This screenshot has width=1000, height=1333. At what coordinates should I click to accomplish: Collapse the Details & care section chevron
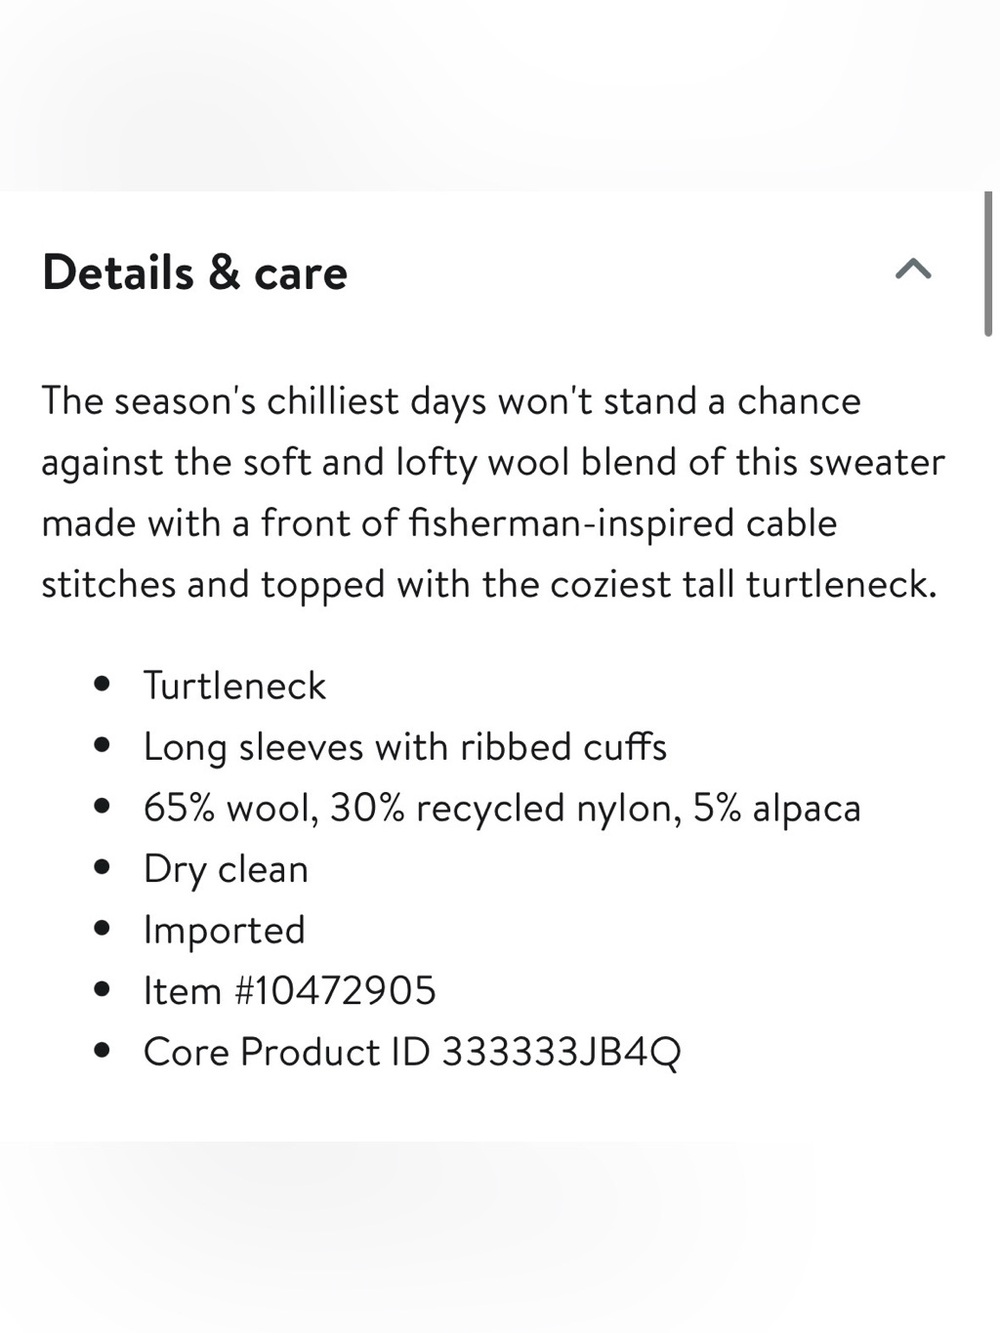coord(913,269)
